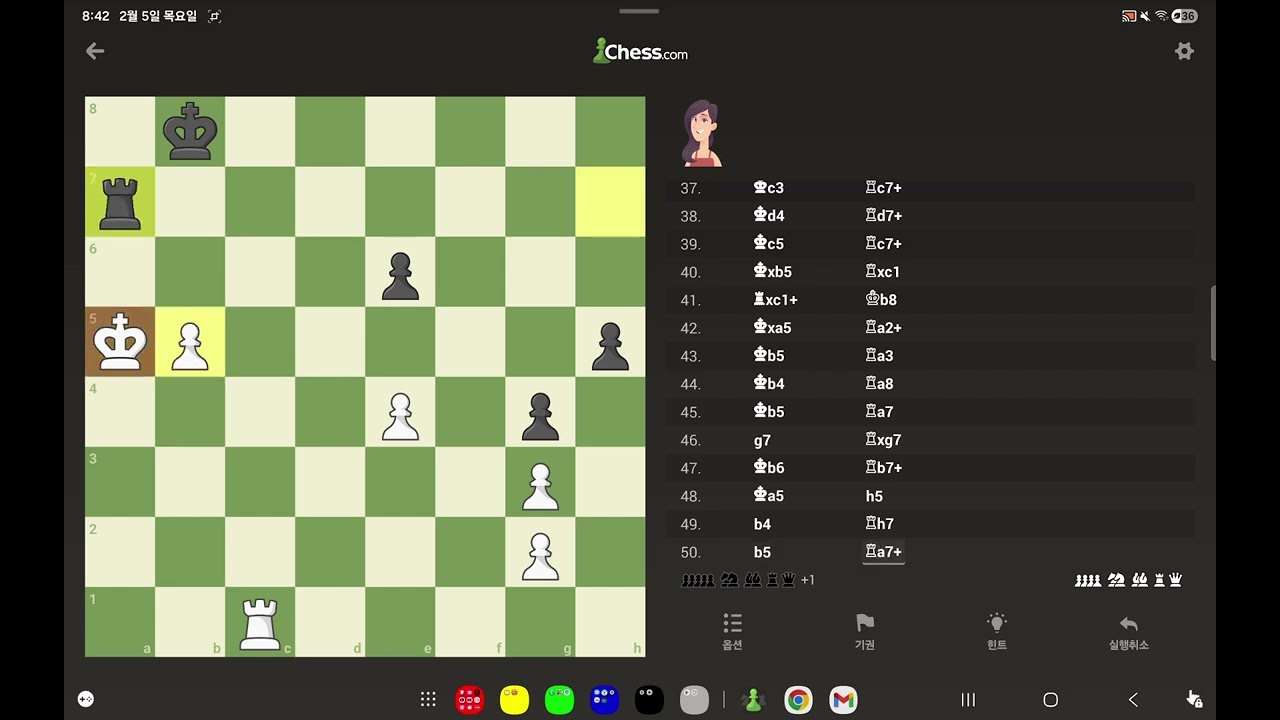Jump to move 40 white's Kxb5
1280x720 pixels.
772,272
